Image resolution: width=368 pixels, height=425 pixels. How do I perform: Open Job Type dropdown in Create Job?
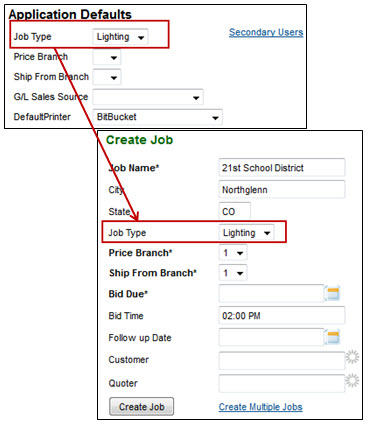[x=246, y=233]
